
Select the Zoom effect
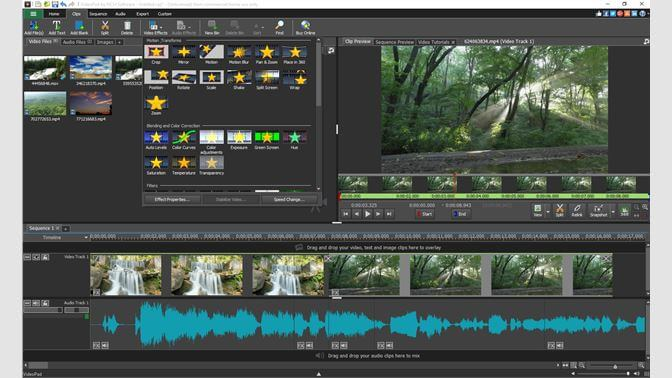156,105
